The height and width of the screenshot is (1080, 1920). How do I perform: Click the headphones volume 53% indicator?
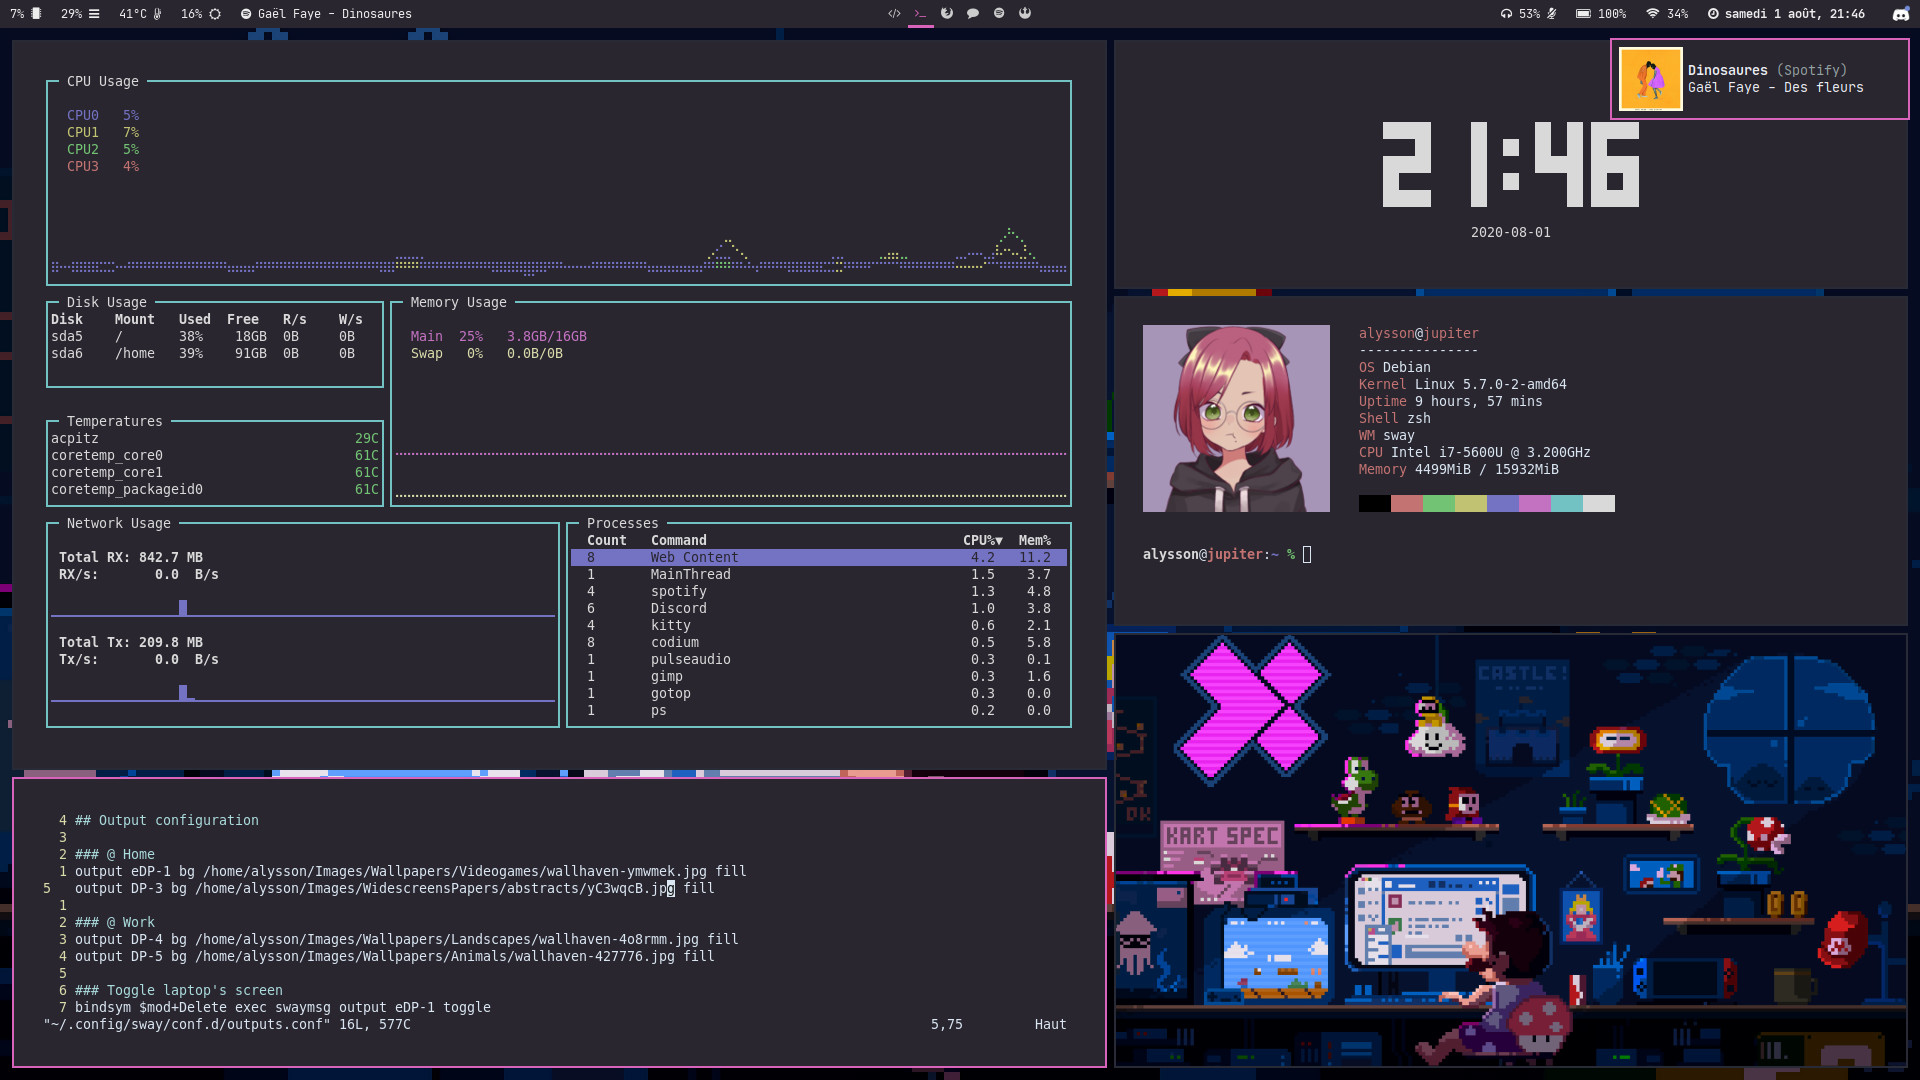[1520, 14]
